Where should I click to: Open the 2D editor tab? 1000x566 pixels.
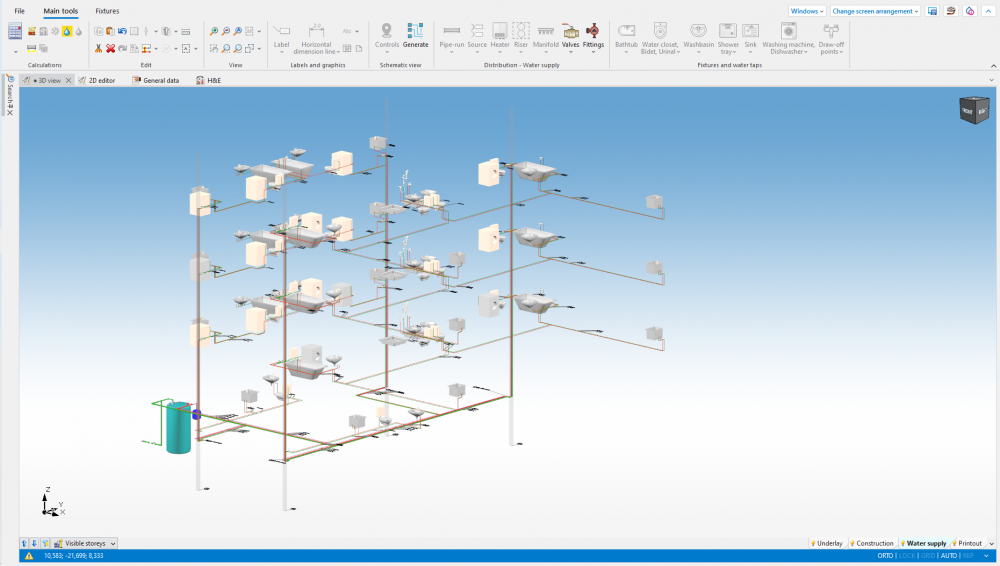click(100, 80)
